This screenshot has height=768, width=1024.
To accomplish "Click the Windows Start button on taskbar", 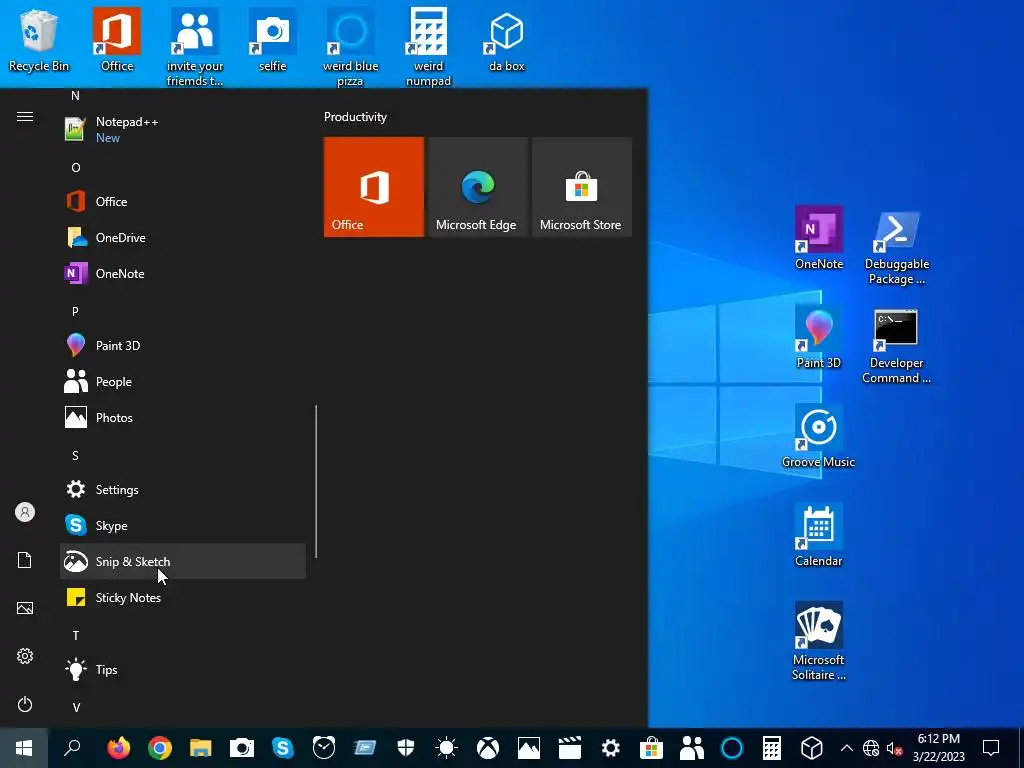I will [x=24, y=748].
